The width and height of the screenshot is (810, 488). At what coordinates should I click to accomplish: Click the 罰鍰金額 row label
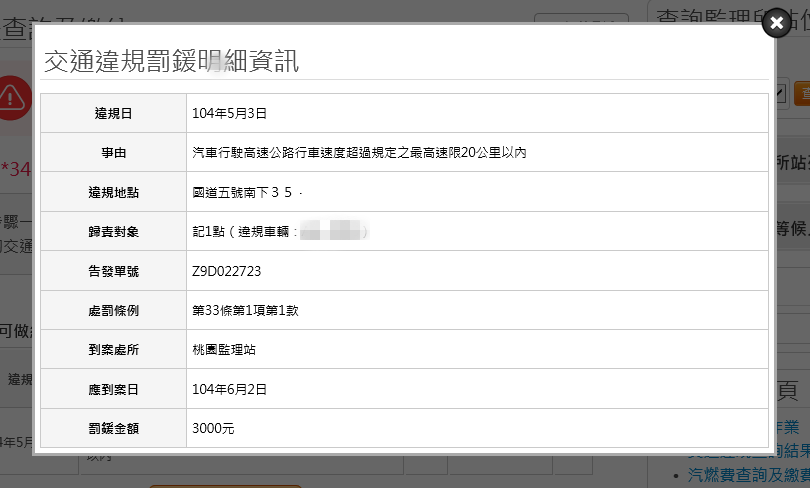click(x=113, y=428)
